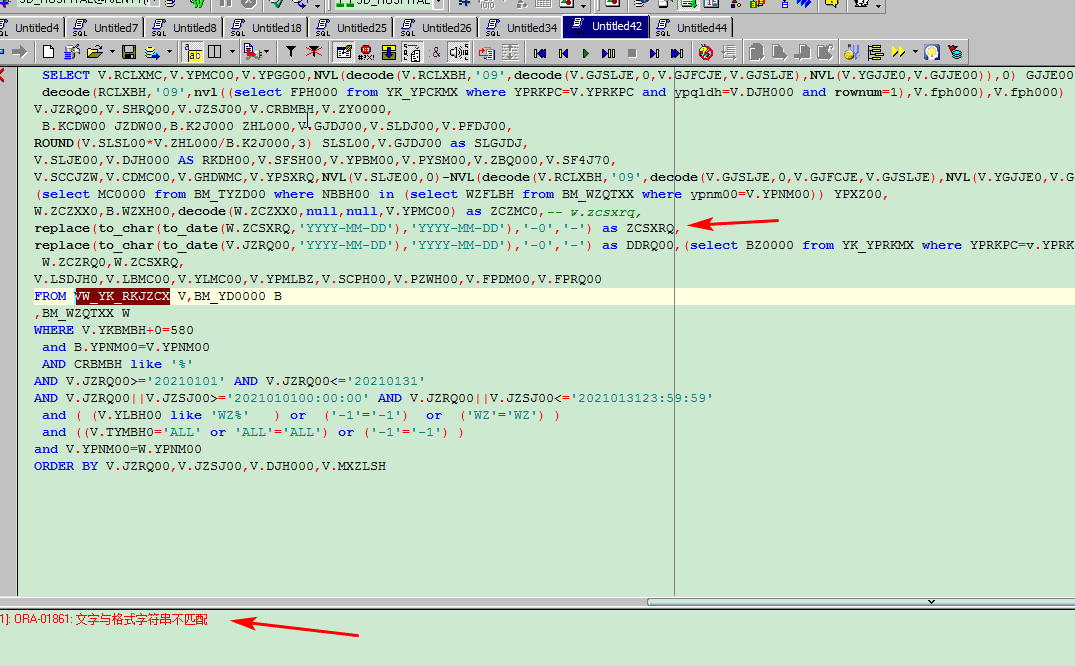Click the ampersand substitution icon

click(436, 52)
